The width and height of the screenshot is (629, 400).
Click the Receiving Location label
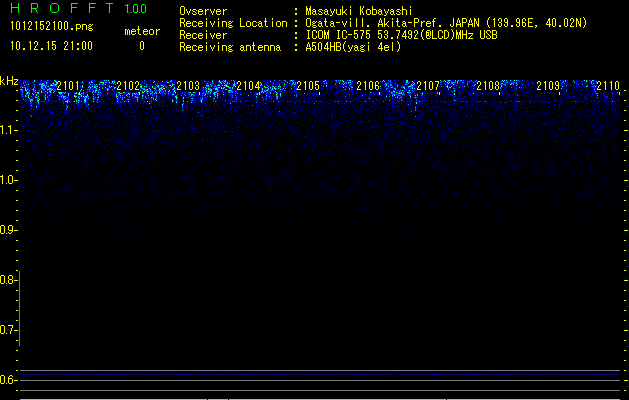233,23
